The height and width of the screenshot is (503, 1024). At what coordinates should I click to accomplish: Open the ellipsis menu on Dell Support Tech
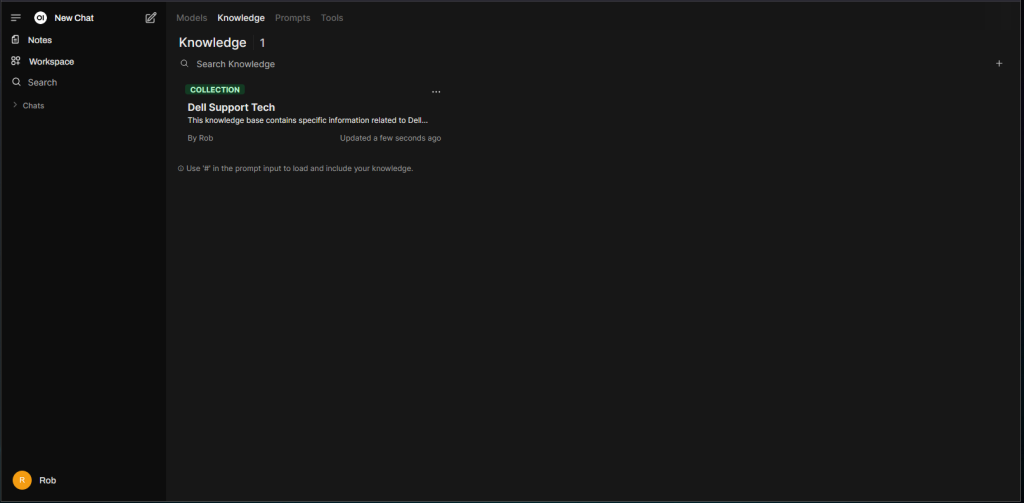click(x=436, y=92)
